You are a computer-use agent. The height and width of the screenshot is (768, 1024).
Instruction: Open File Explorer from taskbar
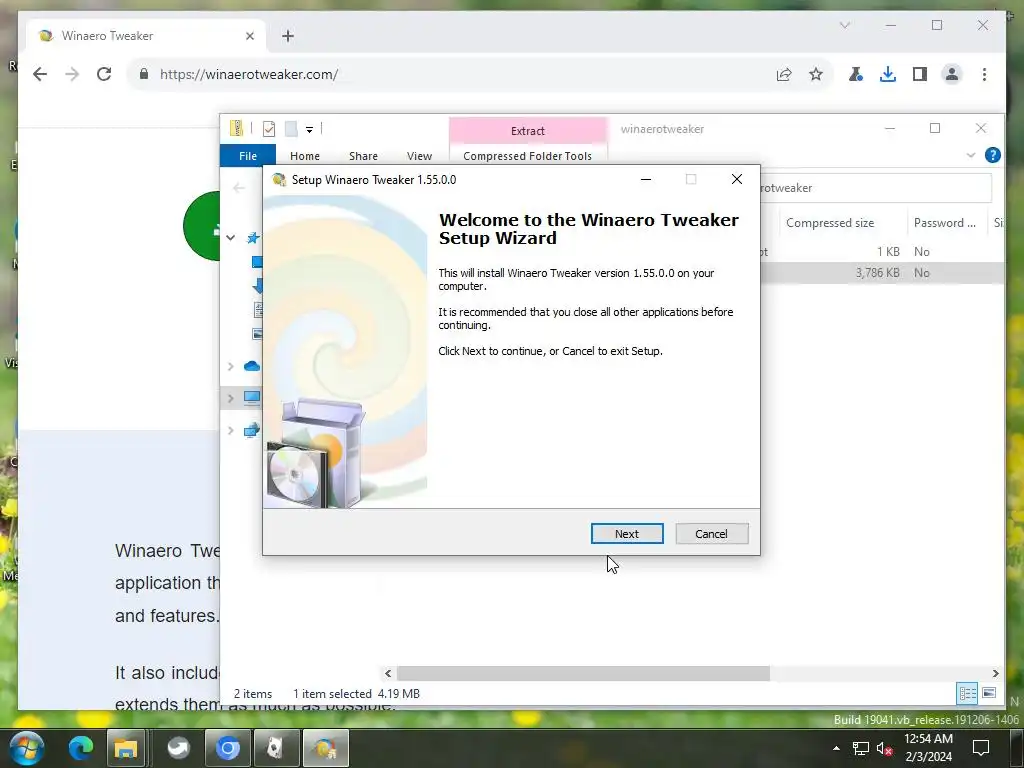click(x=126, y=748)
